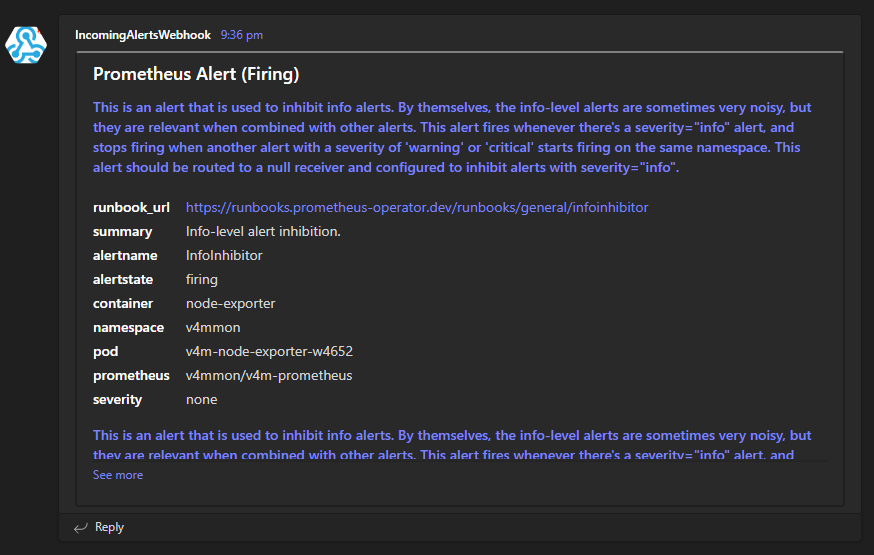The width and height of the screenshot is (874, 555).
Task: Click the firing alertstate value
Action: coord(202,279)
